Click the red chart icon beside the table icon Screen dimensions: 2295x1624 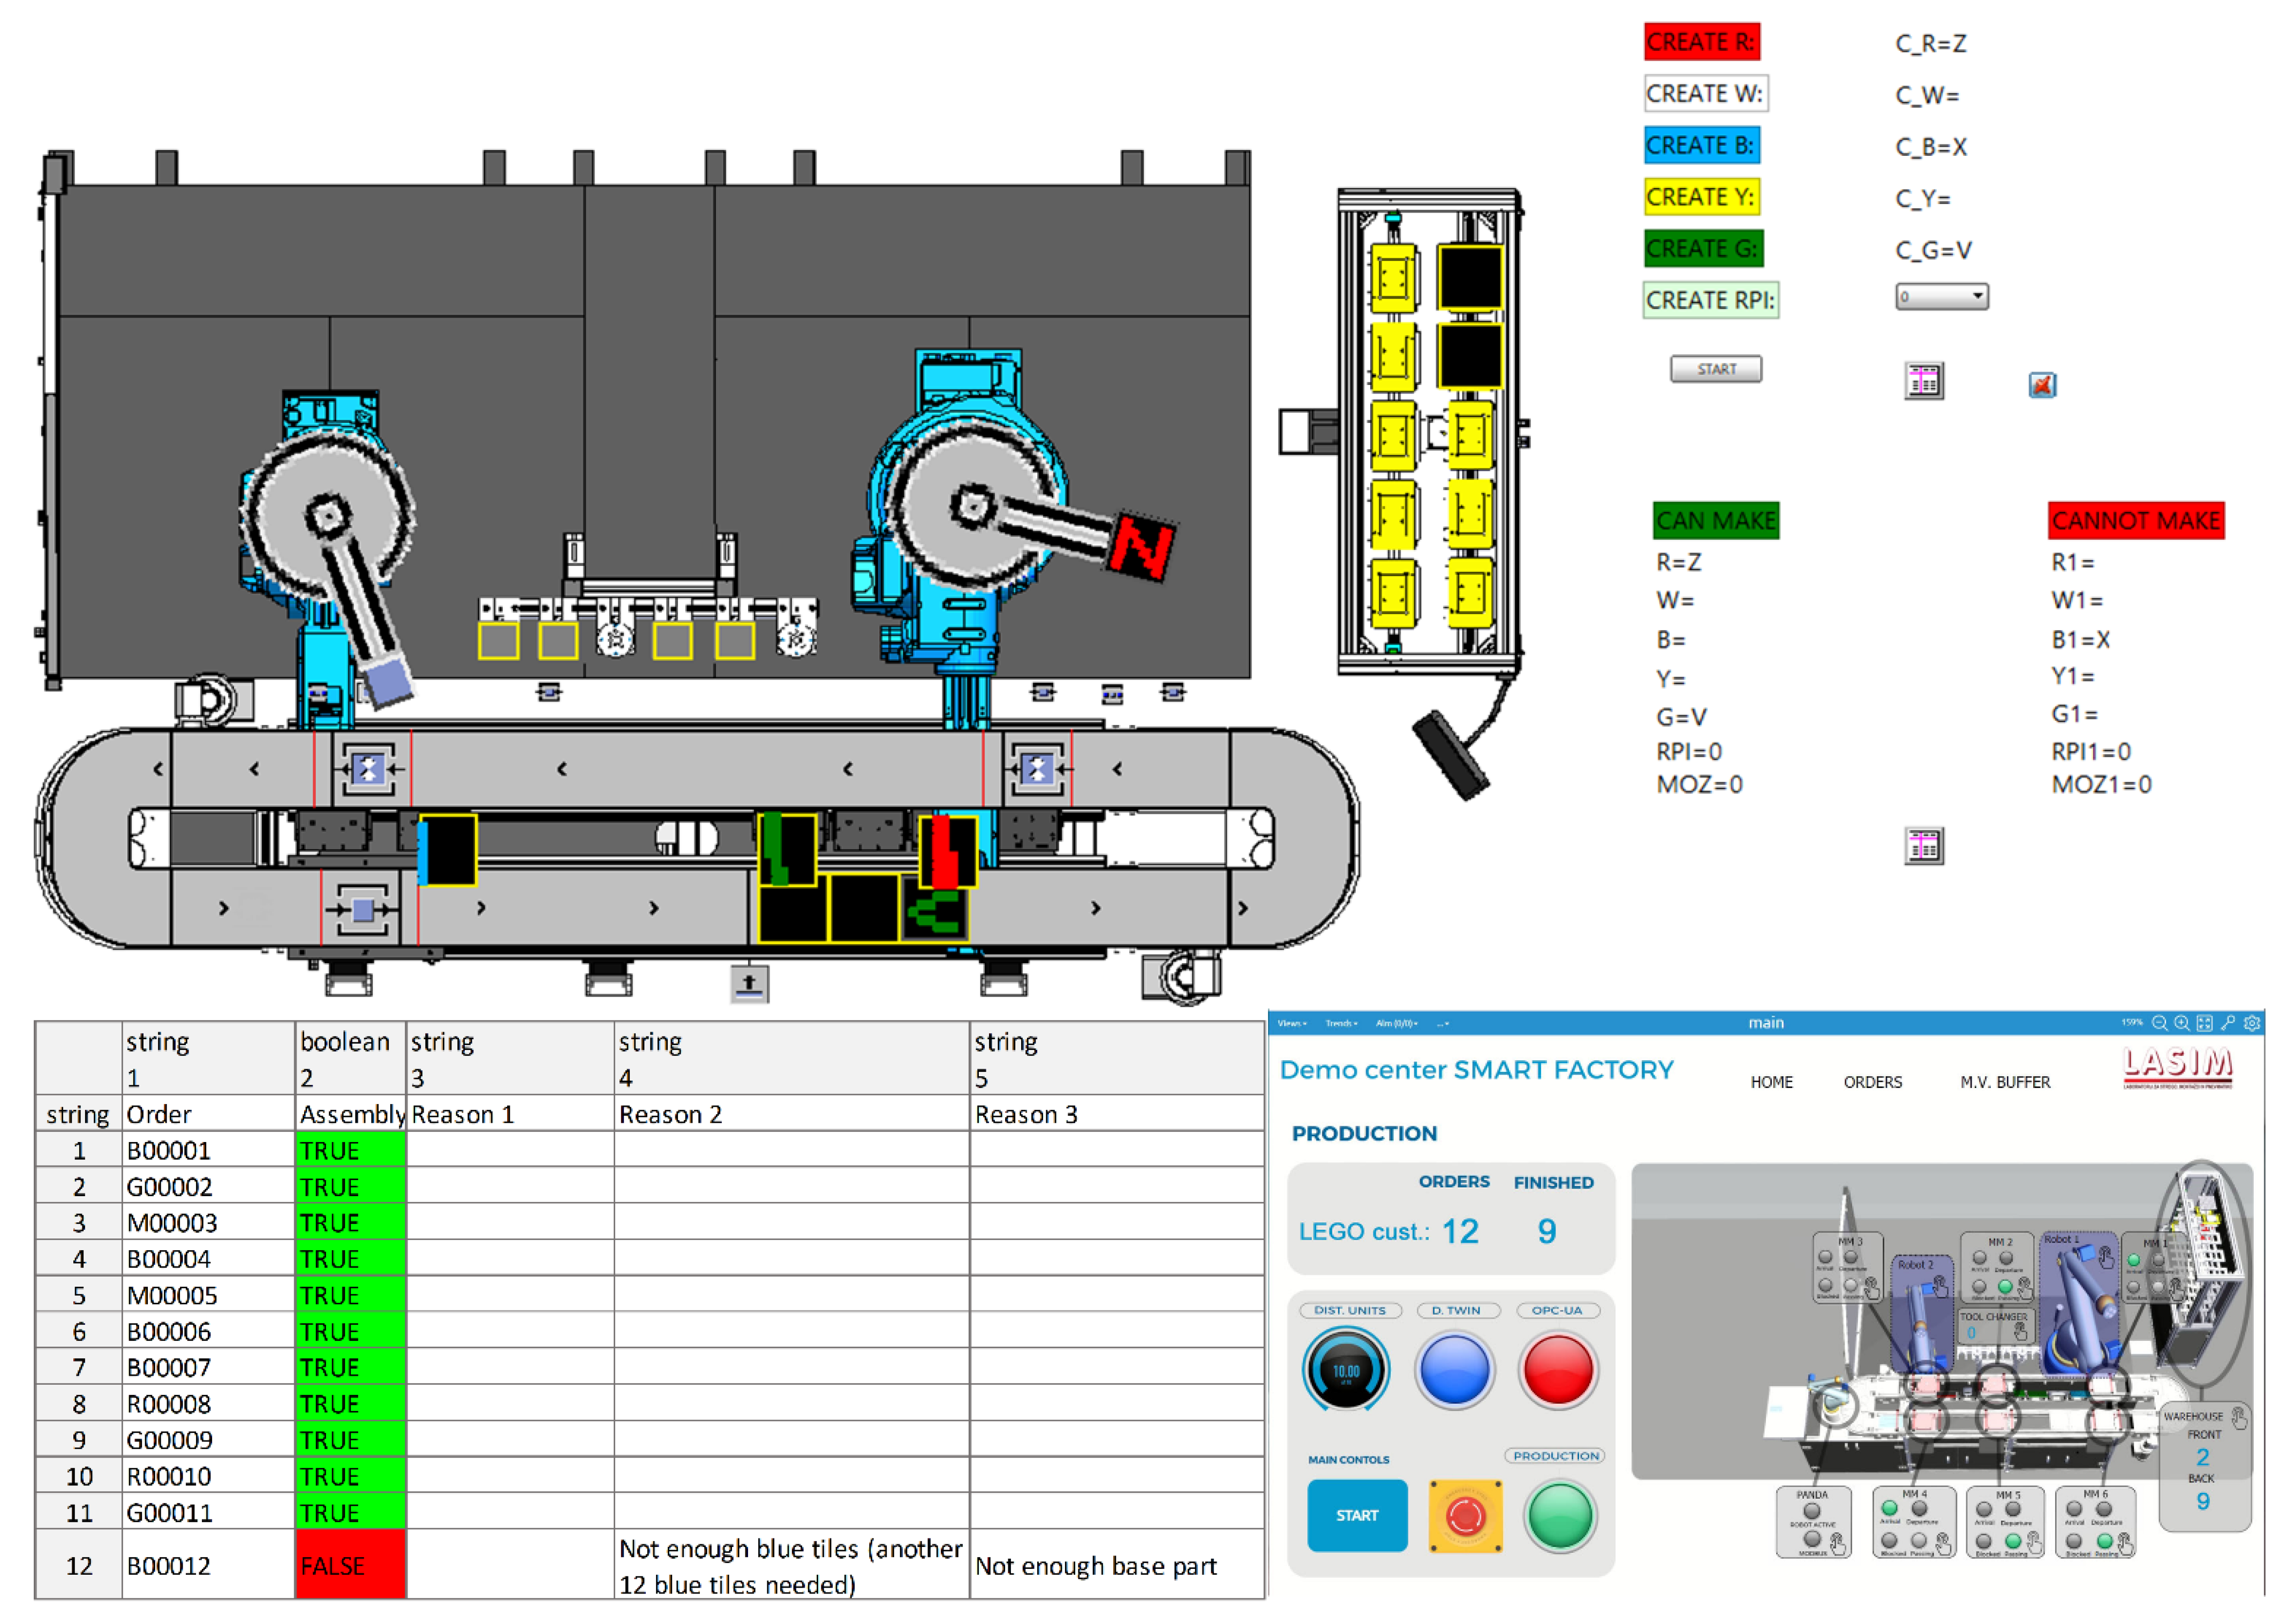point(2042,385)
